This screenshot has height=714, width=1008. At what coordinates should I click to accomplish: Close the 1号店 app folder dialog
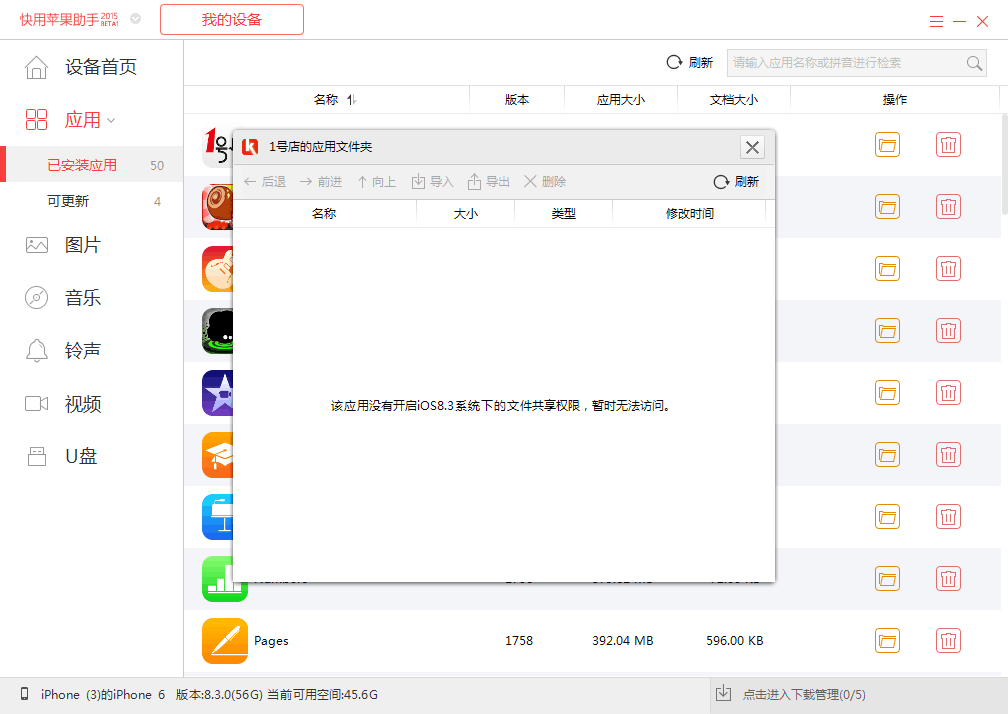(752, 147)
